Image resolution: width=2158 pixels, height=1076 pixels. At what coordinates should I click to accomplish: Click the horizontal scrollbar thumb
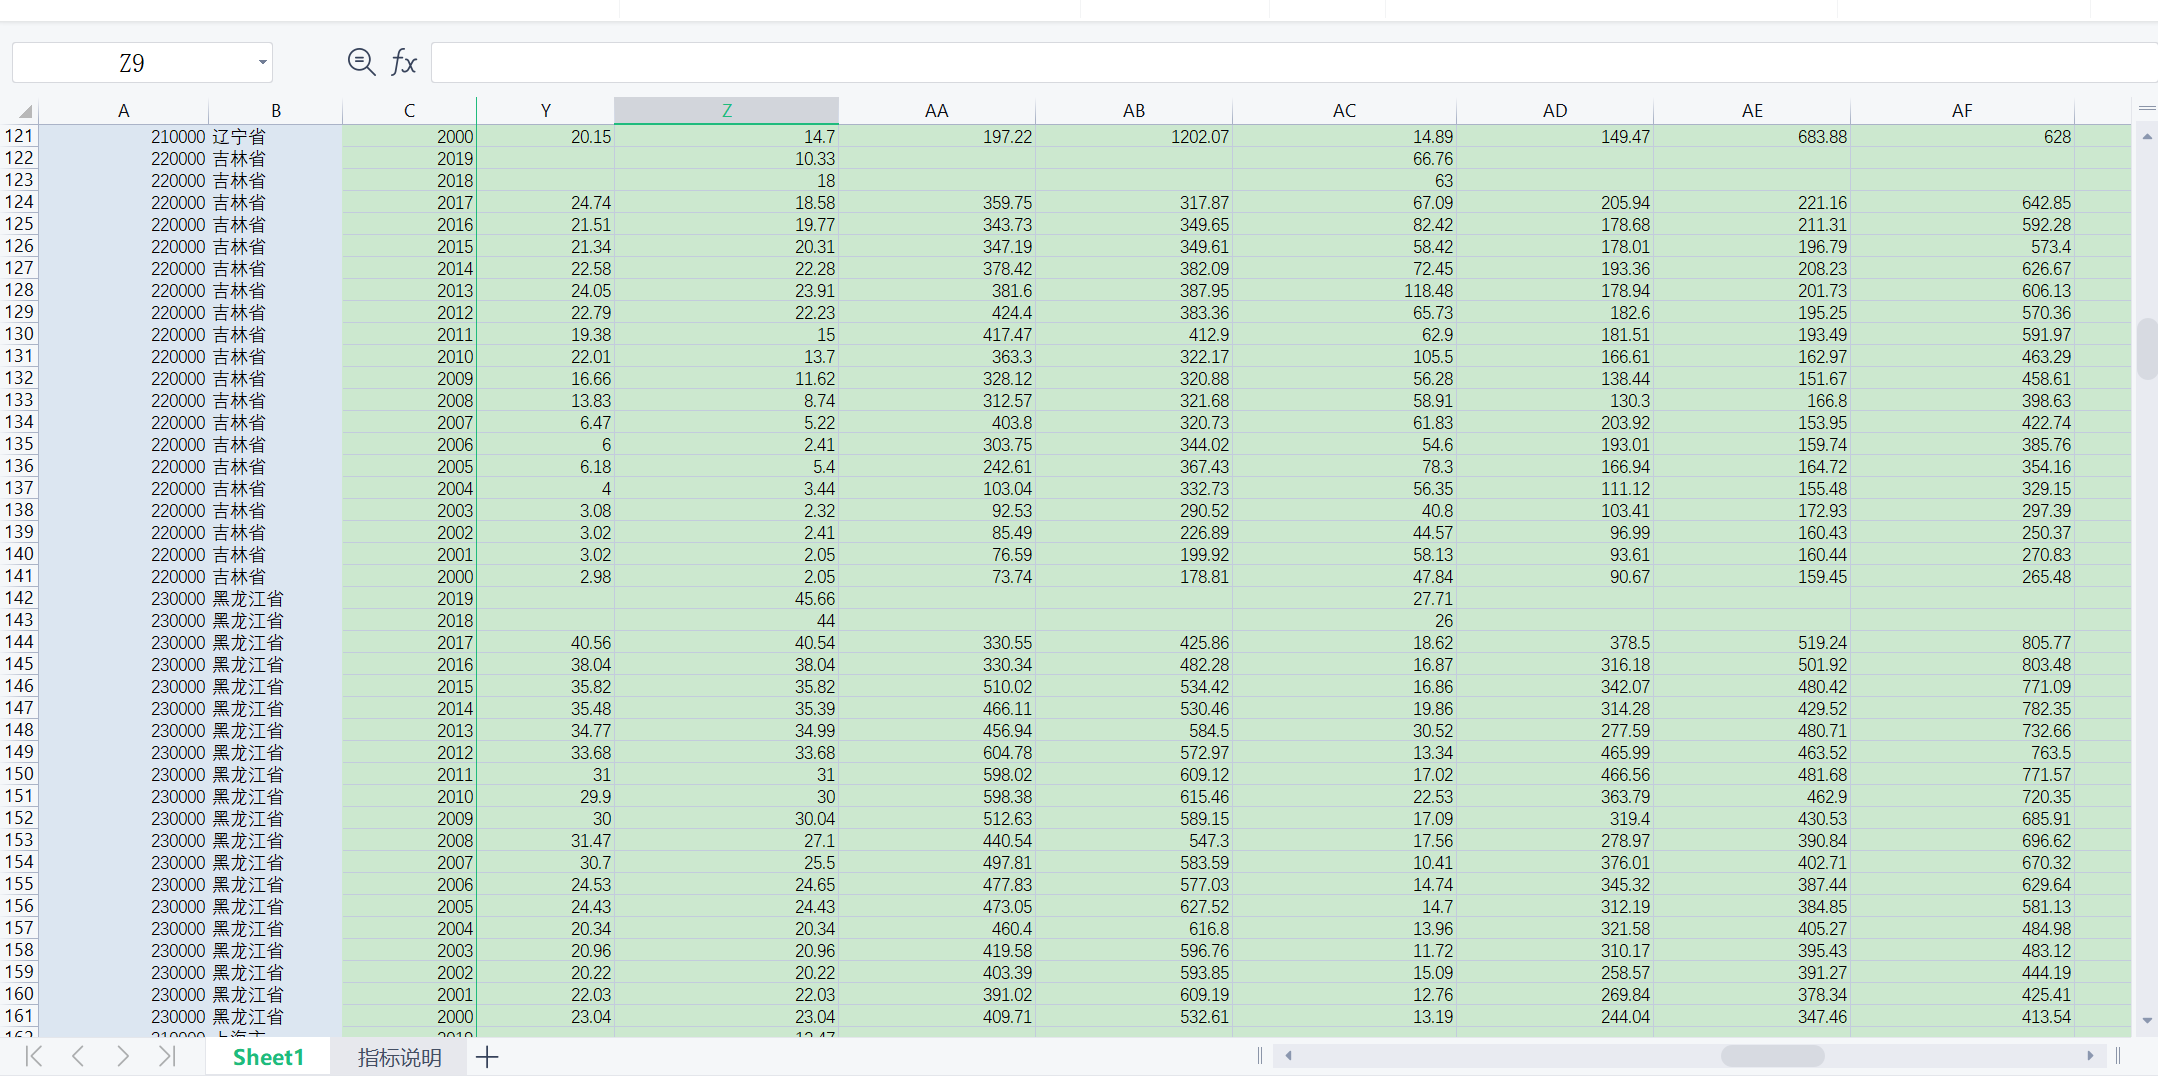[1773, 1055]
